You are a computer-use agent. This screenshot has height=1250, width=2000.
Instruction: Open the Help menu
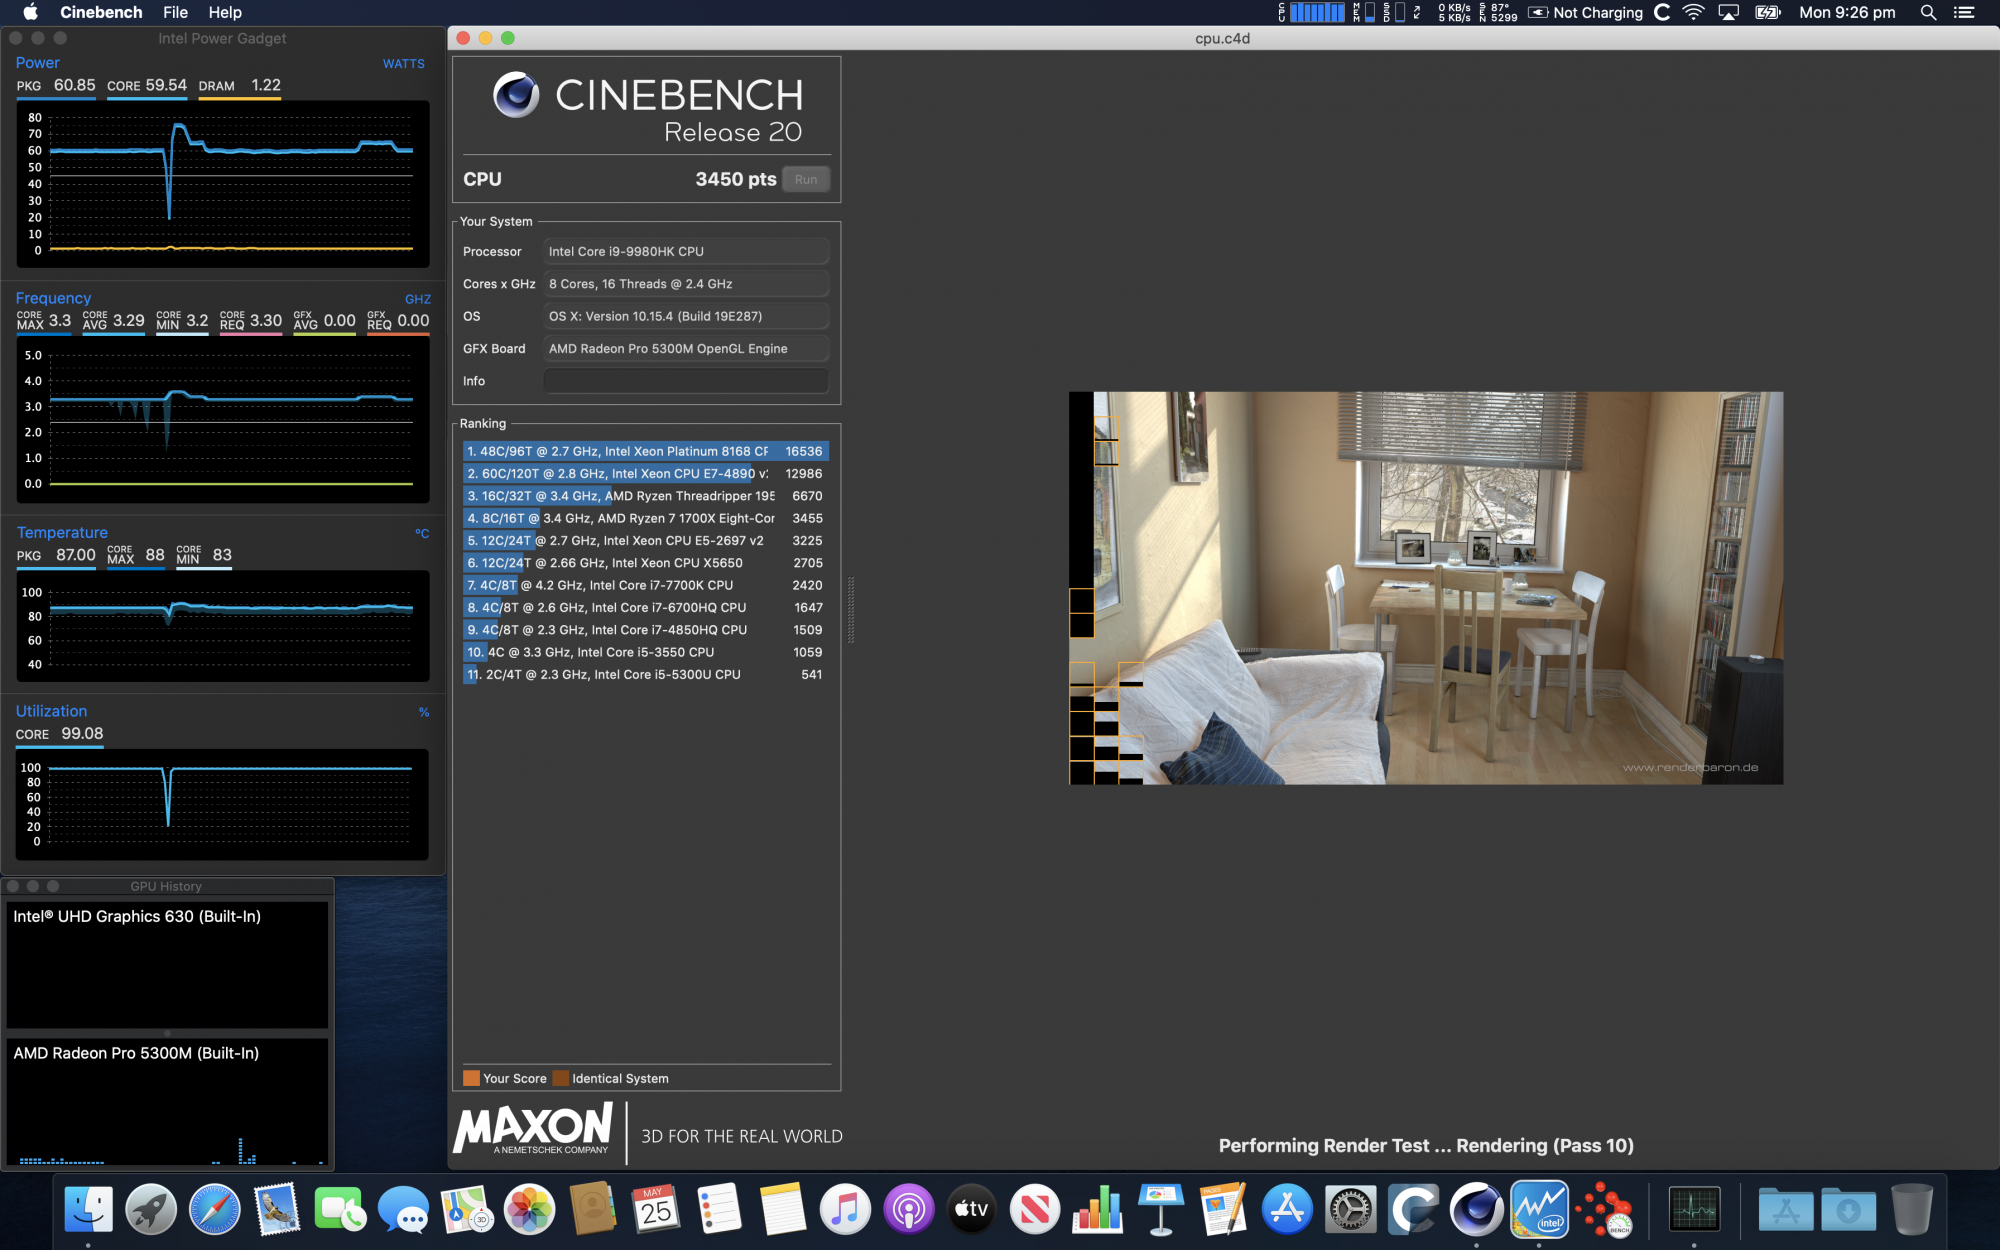click(225, 12)
